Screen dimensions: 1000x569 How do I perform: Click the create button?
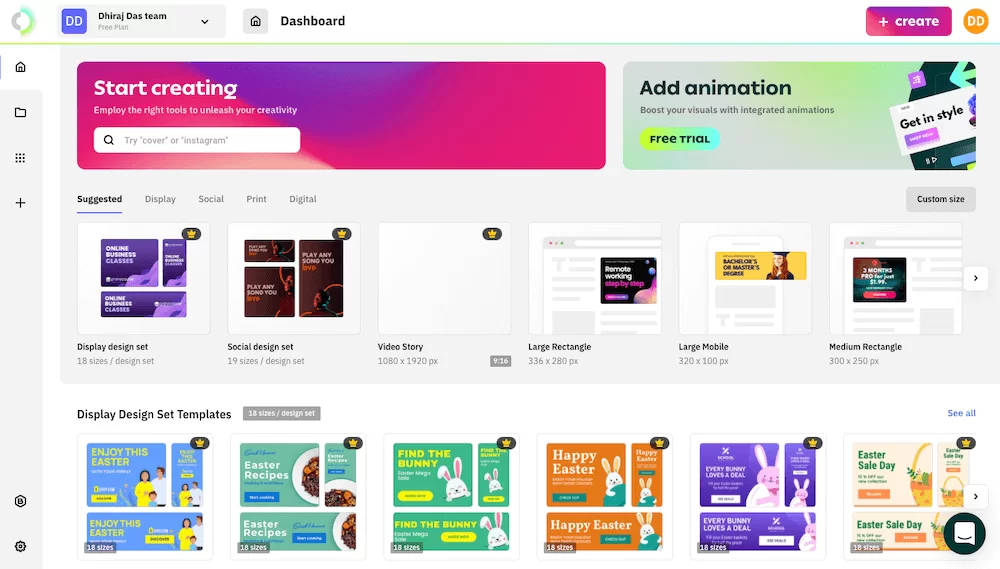pyautogui.click(x=908, y=21)
